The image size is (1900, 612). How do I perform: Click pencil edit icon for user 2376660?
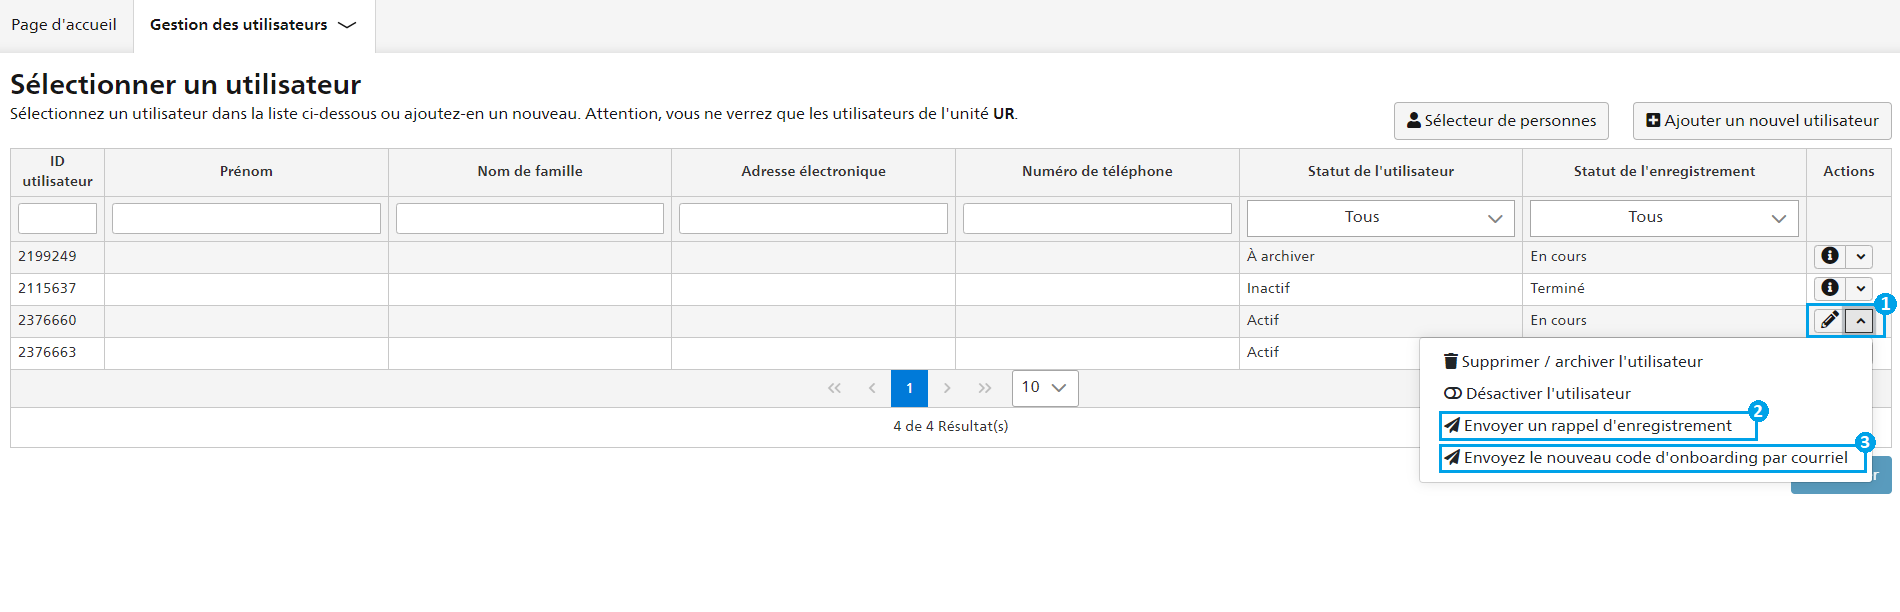[x=1829, y=320]
